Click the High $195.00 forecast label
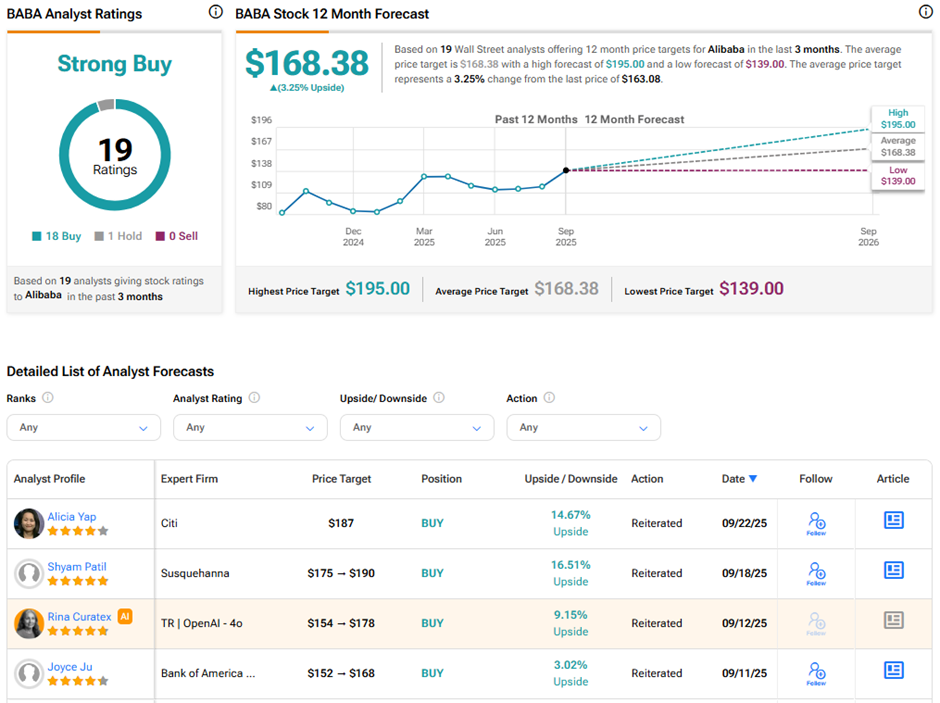Viewport: 940px width, 703px height. (897, 119)
